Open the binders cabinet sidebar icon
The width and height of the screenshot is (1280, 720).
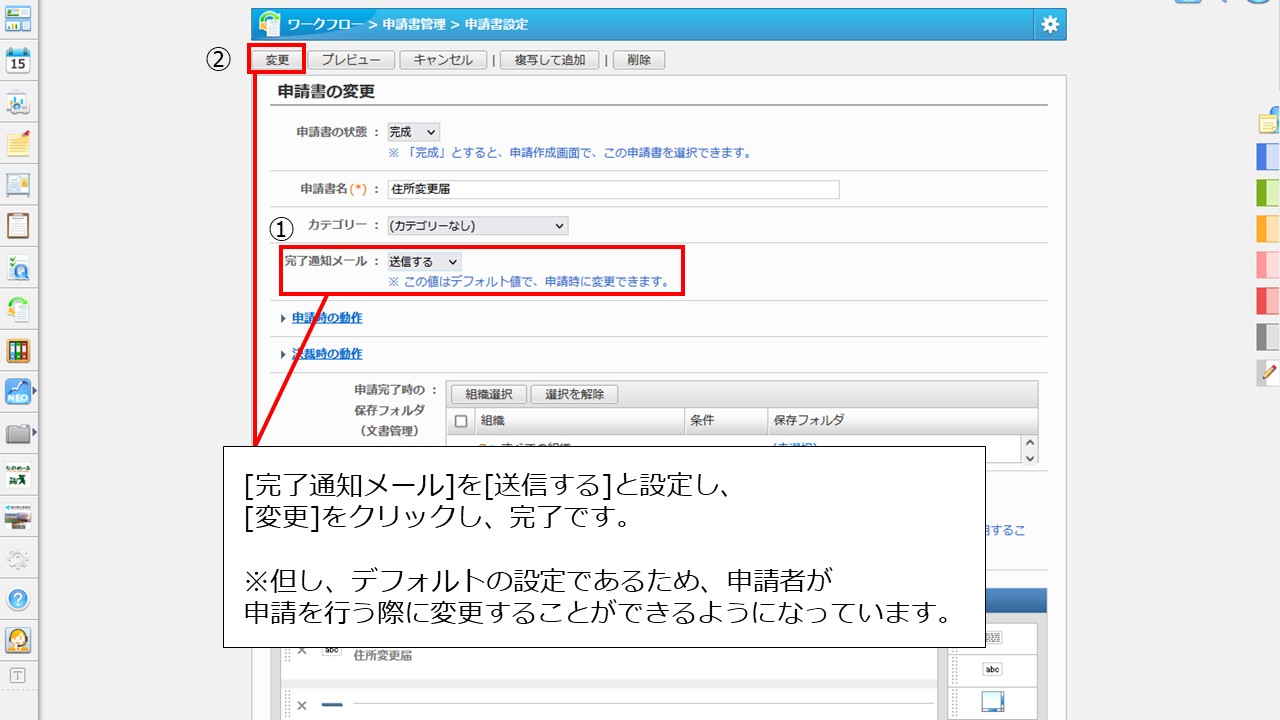pyautogui.click(x=18, y=351)
